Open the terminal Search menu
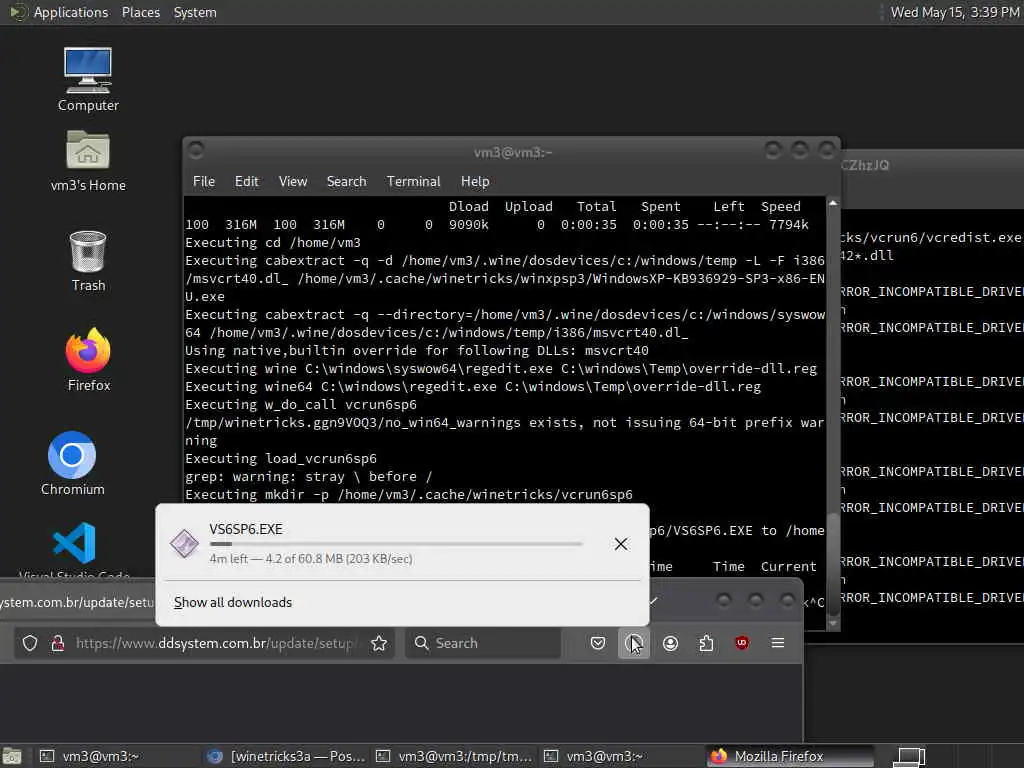 coord(346,182)
